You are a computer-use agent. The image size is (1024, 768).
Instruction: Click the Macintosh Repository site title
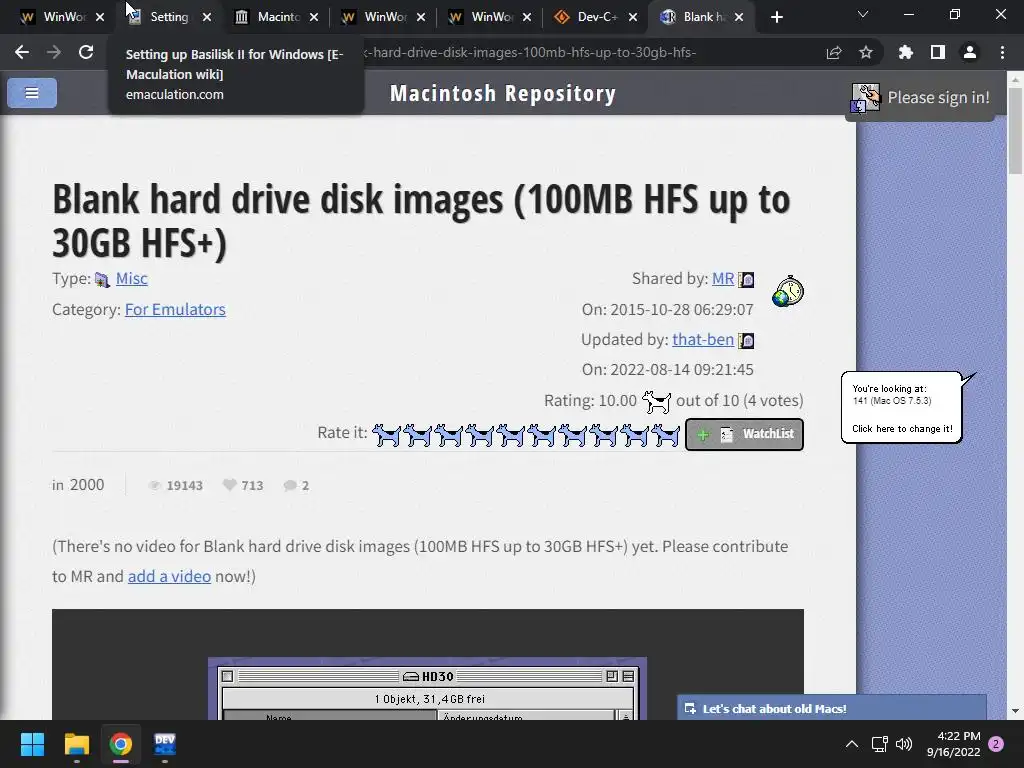tap(503, 93)
